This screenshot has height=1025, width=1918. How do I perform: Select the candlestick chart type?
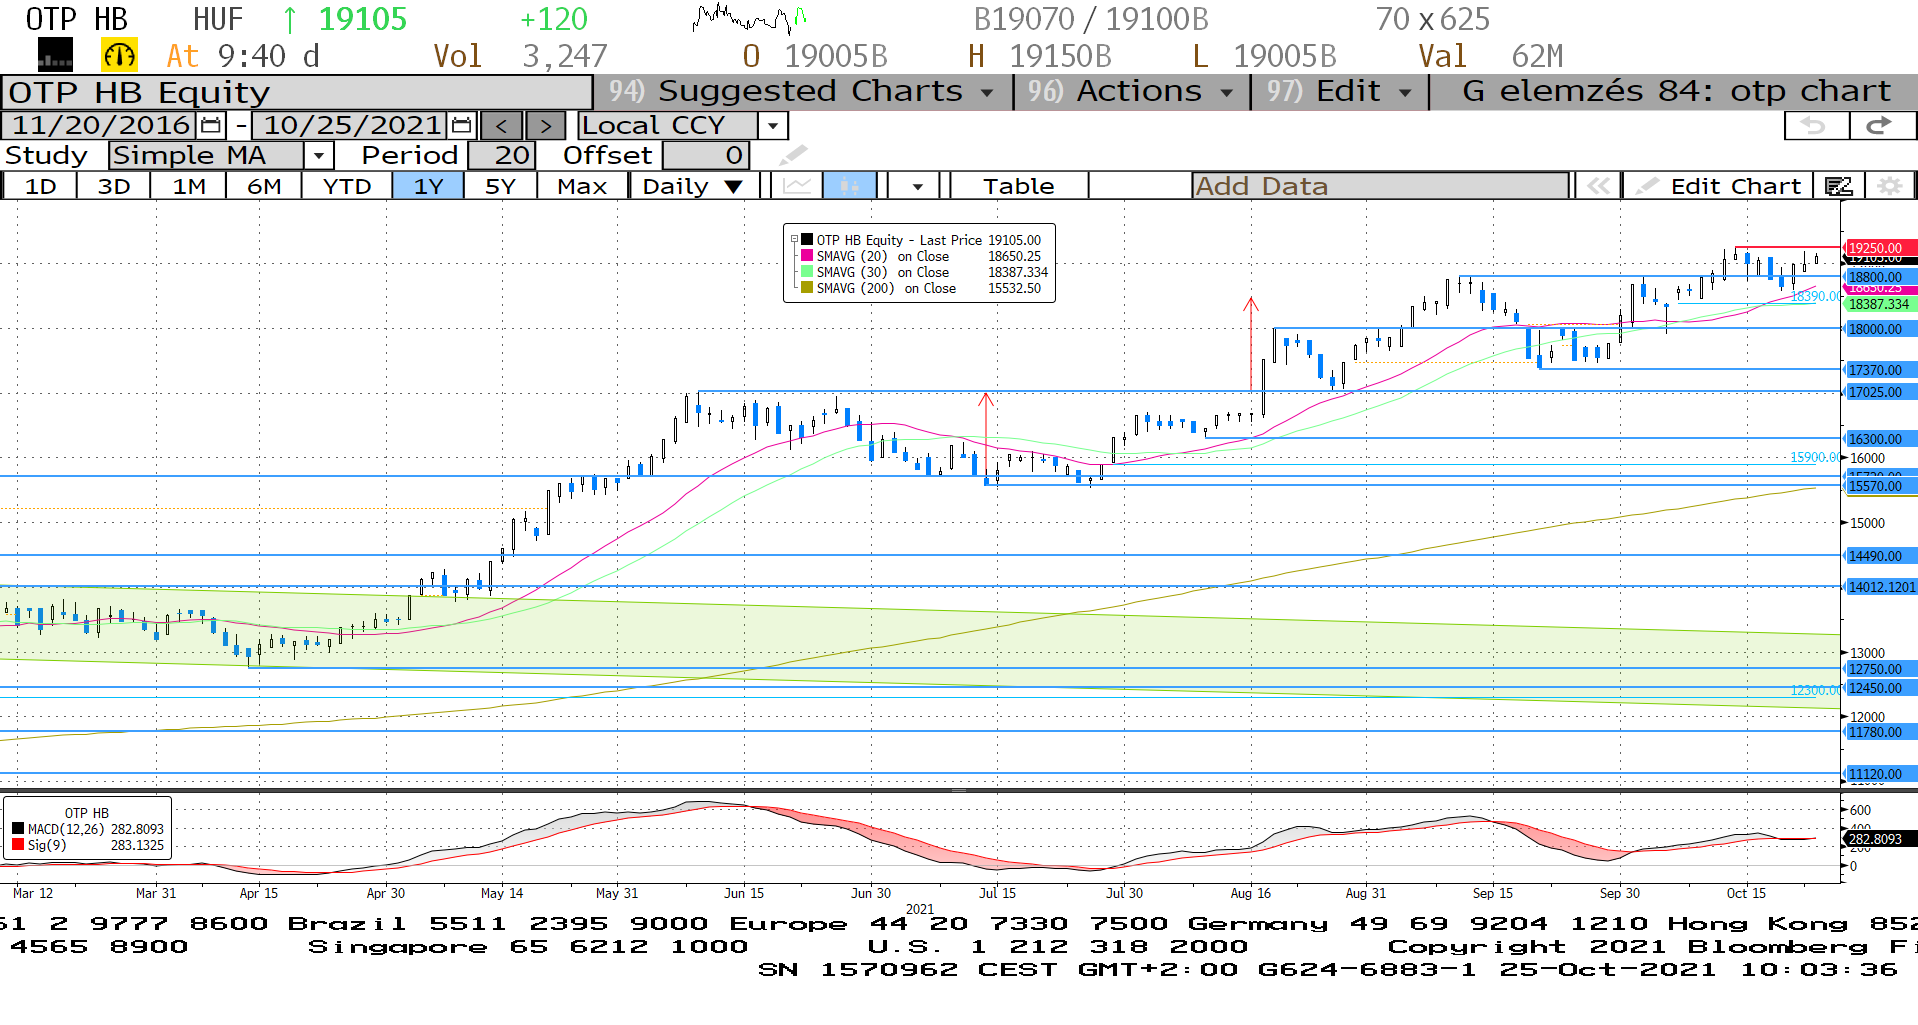tap(850, 186)
